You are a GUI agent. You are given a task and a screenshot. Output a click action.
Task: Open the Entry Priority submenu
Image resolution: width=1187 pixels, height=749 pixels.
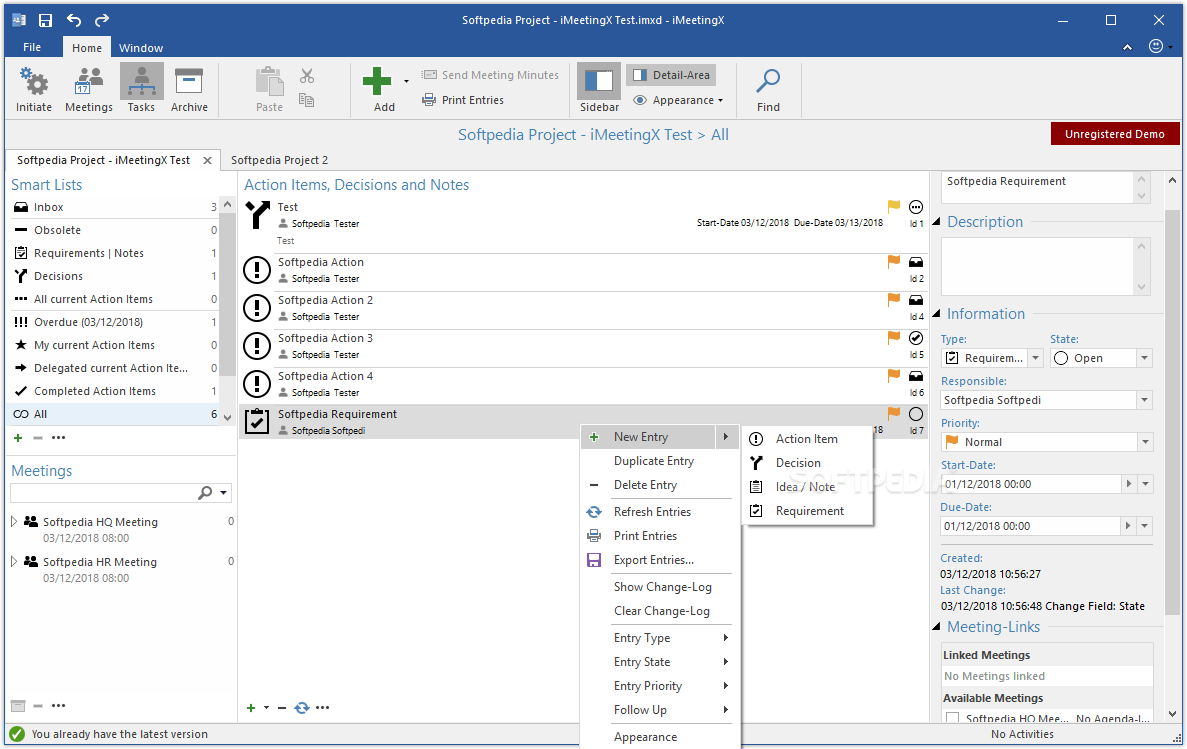pyautogui.click(x=659, y=685)
